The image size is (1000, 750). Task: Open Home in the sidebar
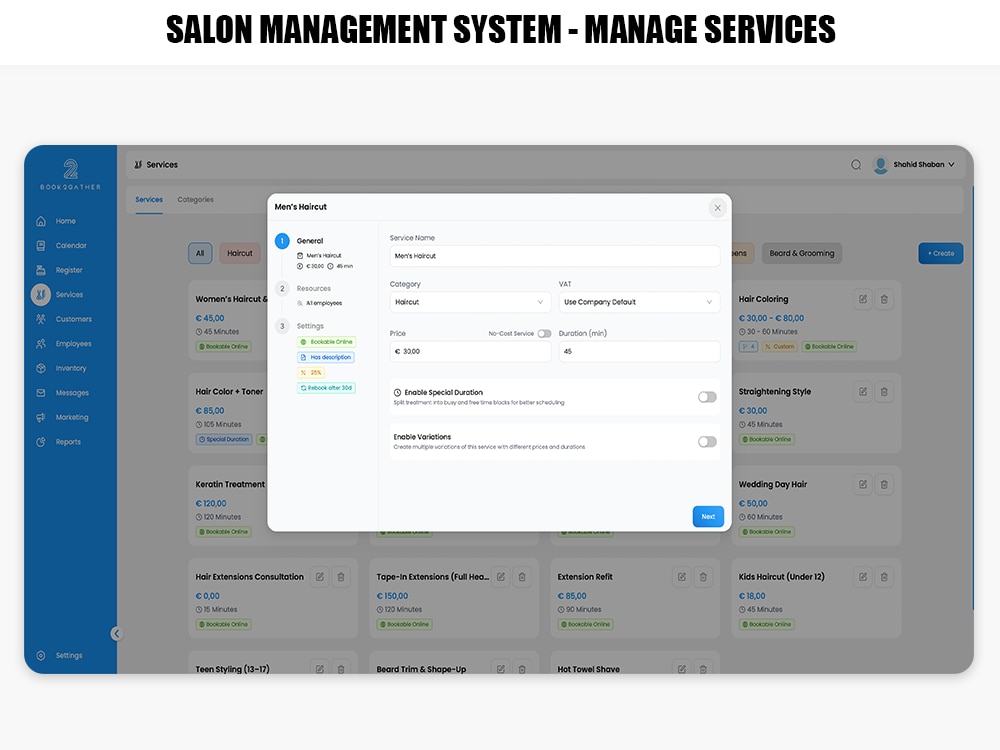click(x=56, y=221)
